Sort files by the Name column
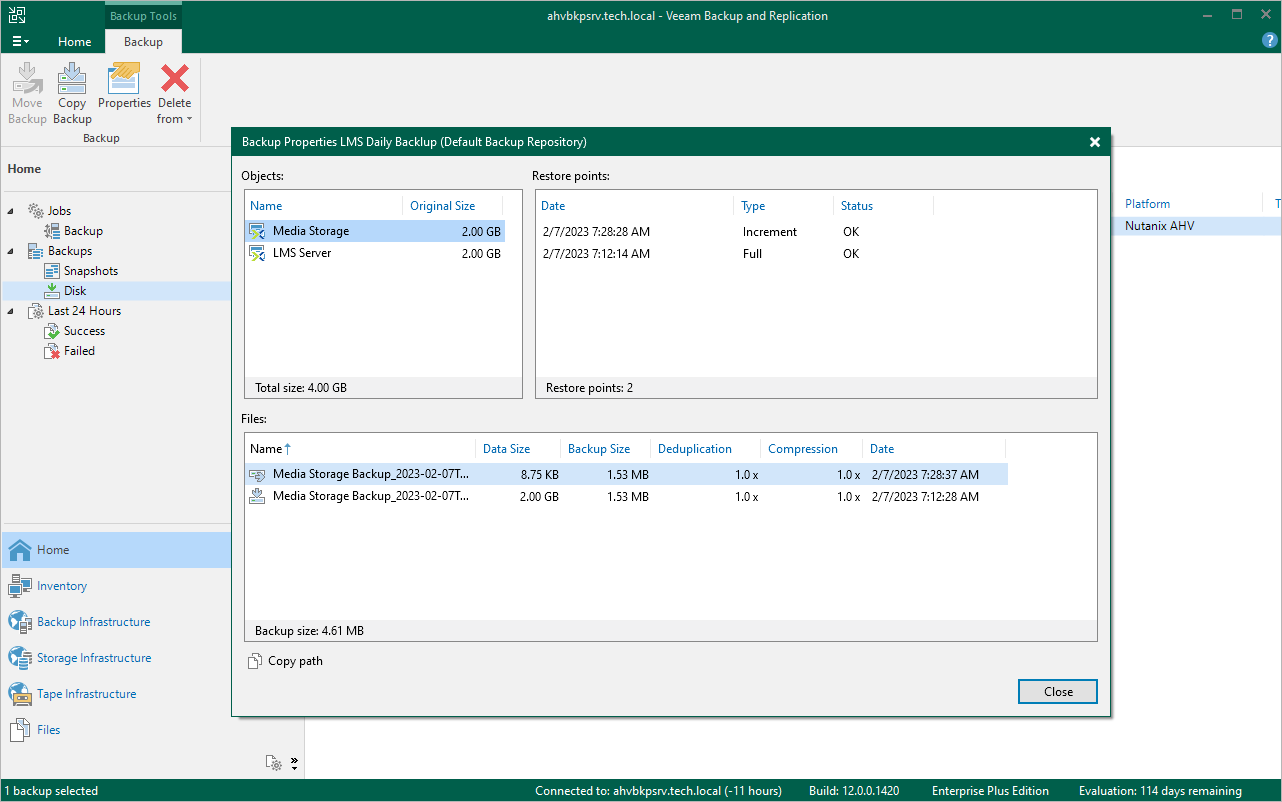This screenshot has height=802, width=1282. [x=266, y=449]
